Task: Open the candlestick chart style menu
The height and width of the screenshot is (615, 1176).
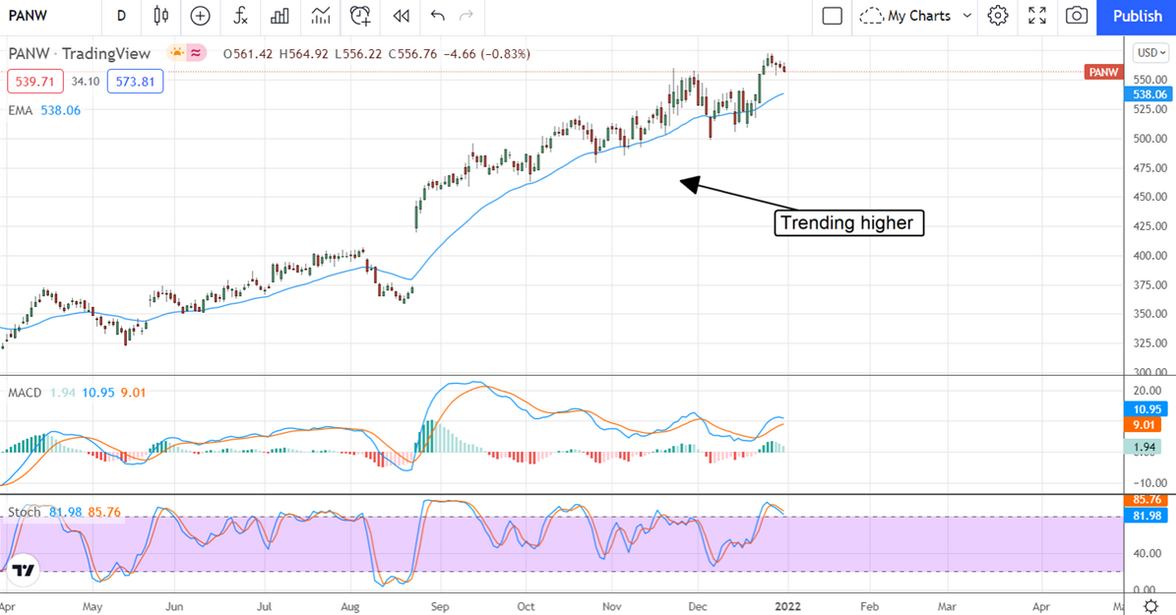Action: coord(160,16)
